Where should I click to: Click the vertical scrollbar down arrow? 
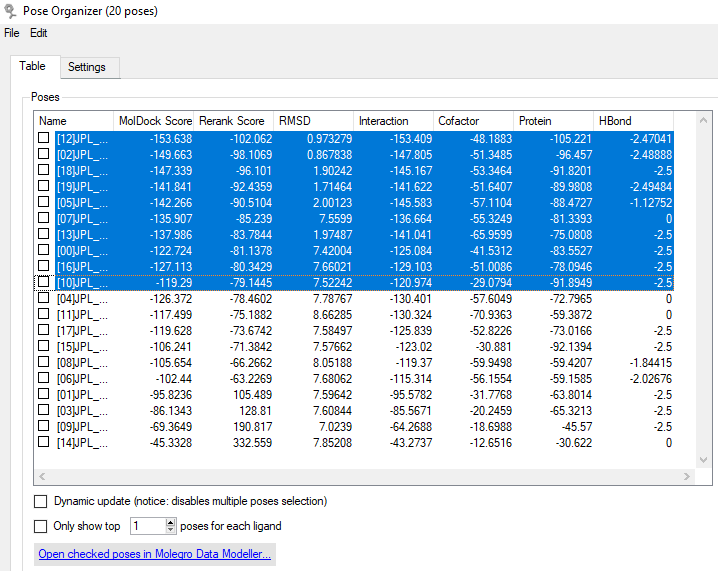[x=703, y=460]
